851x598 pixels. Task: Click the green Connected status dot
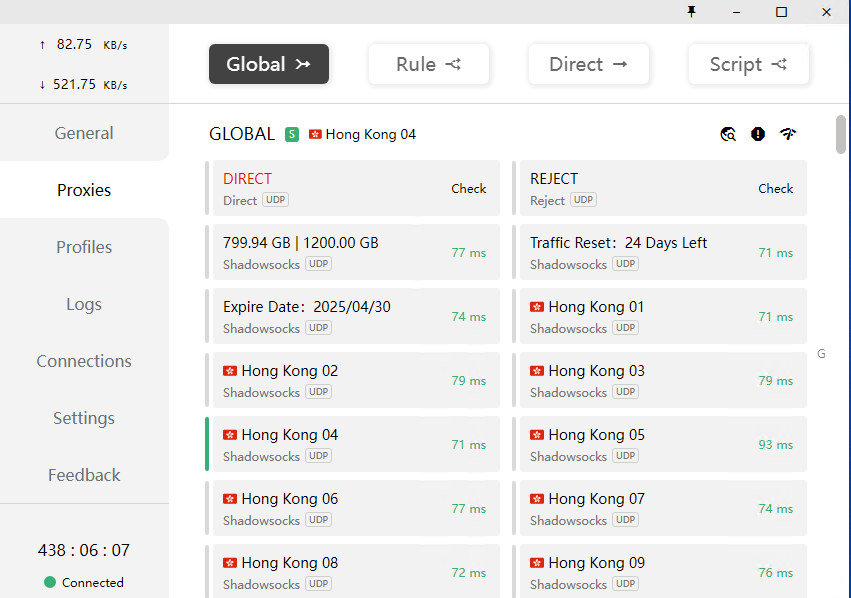pos(50,582)
